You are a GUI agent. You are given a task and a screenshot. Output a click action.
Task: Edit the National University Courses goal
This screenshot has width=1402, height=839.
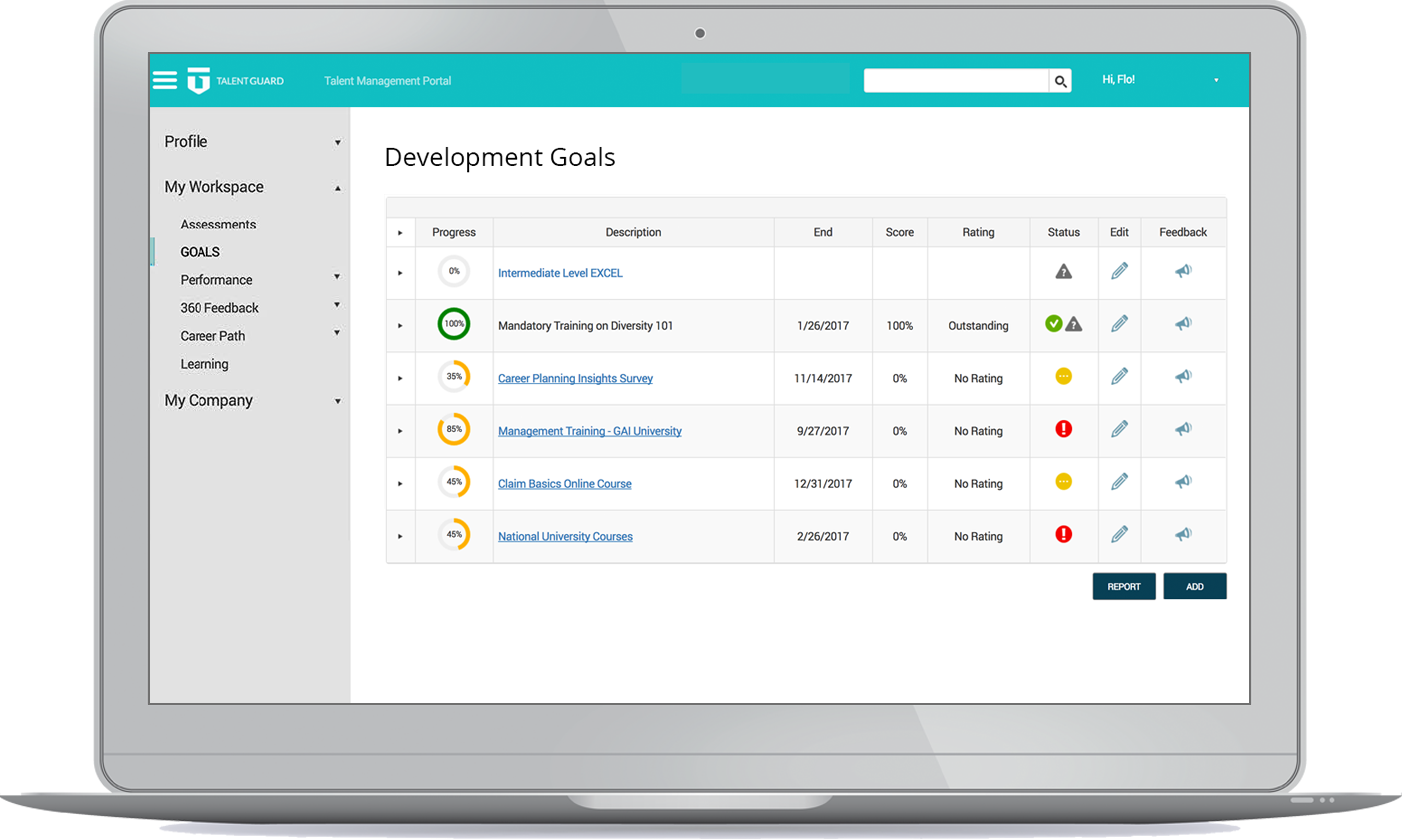pos(1119,535)
